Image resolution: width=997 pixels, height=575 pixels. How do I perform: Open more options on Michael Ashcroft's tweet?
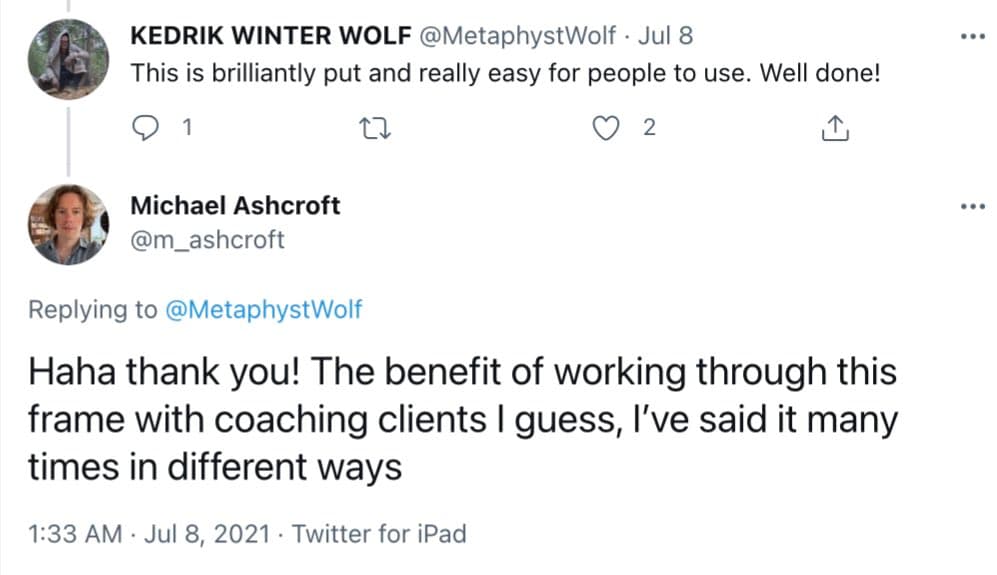972,207
